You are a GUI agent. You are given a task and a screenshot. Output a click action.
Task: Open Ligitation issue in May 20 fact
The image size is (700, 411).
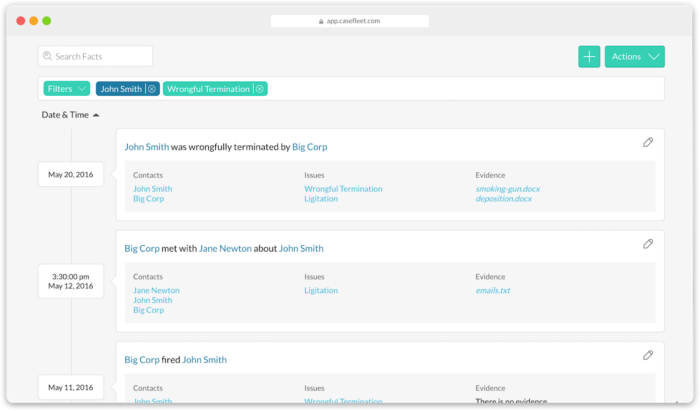(321, 199)
